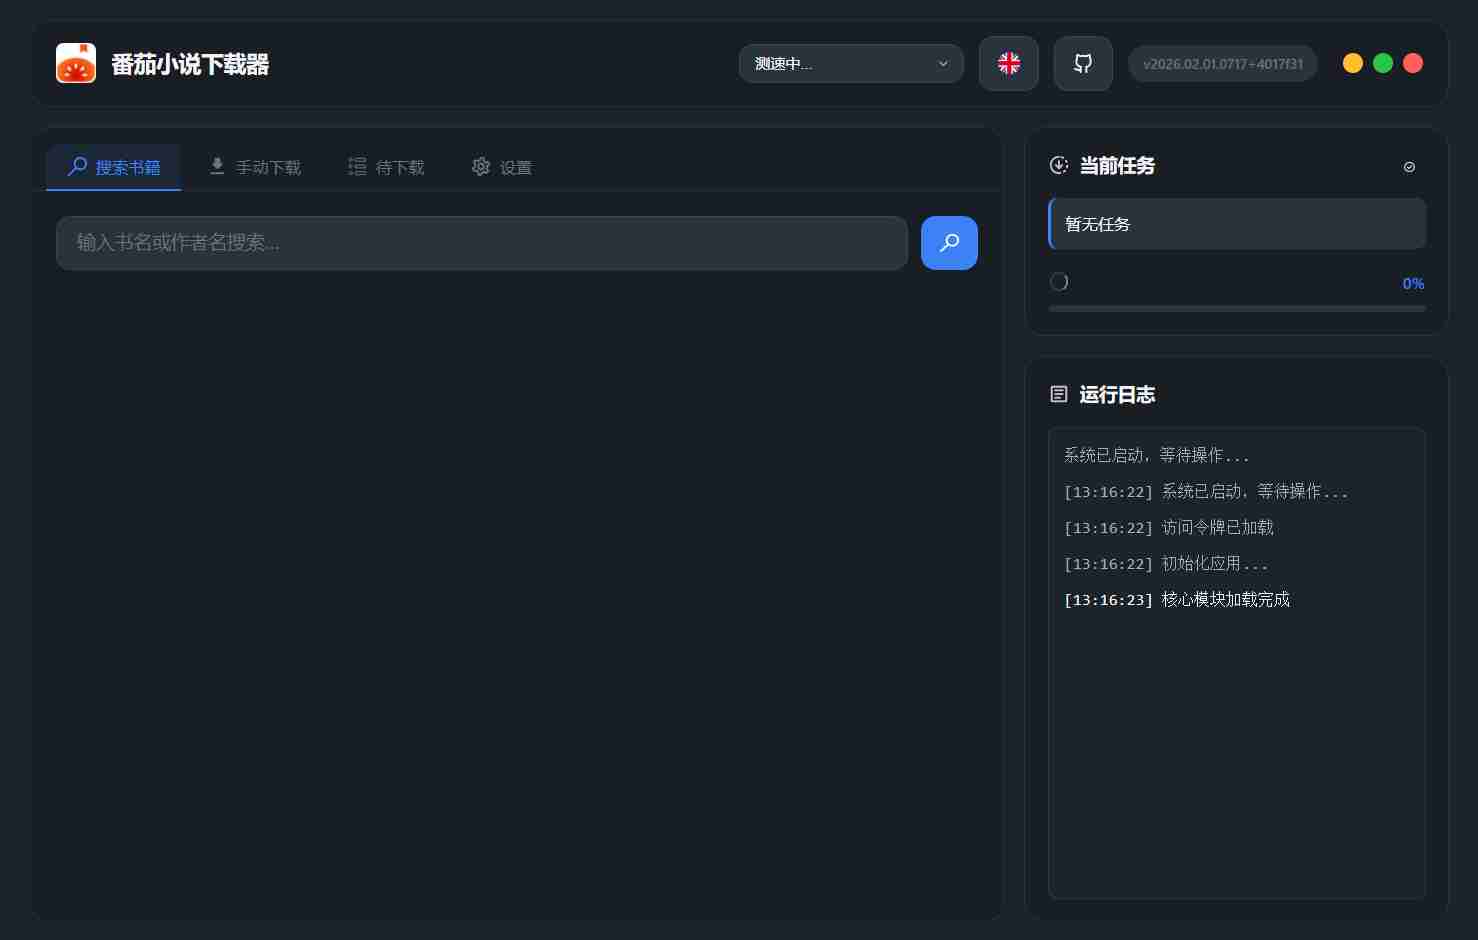Click the current task download-clock icon
The image size is (1478, 940).
[1058, 166]
